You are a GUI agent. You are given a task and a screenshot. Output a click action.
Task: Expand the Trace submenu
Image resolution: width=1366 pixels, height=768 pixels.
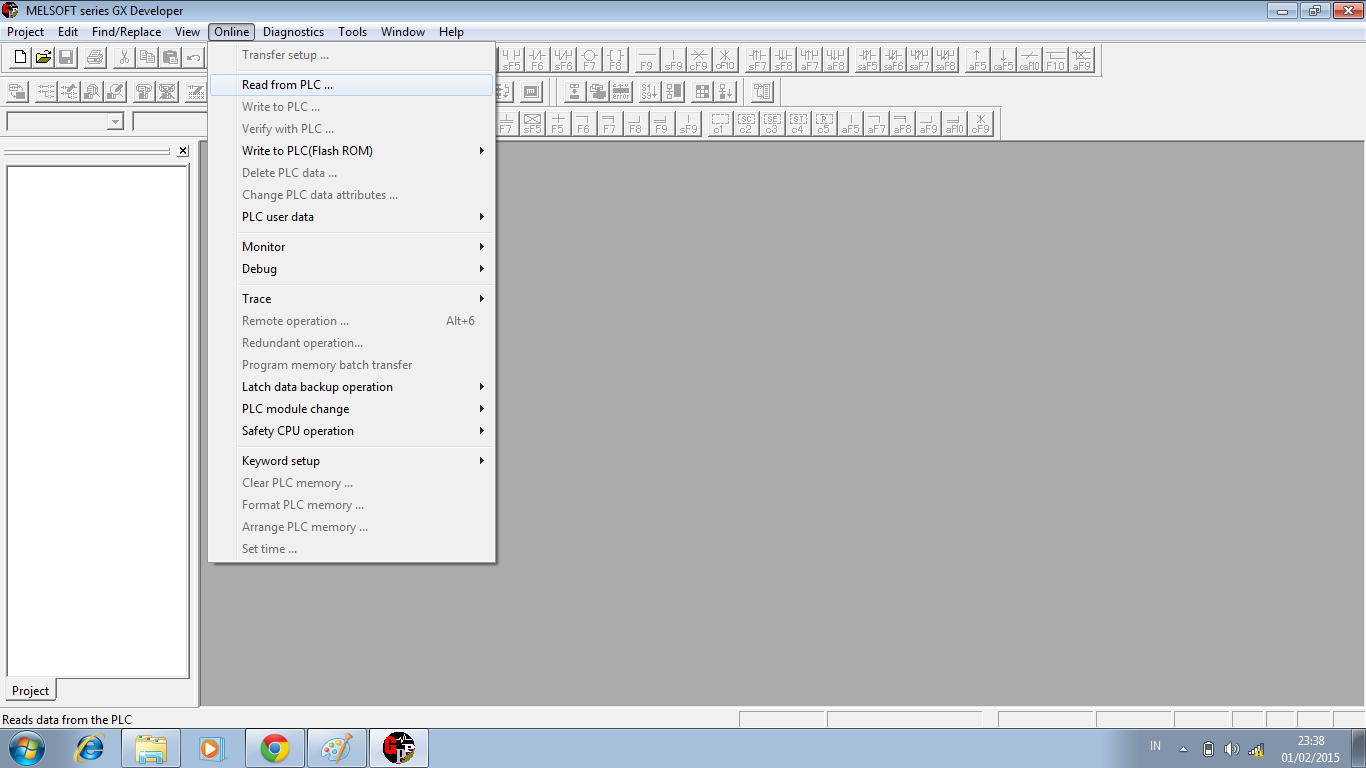click(x=352, y=299)
